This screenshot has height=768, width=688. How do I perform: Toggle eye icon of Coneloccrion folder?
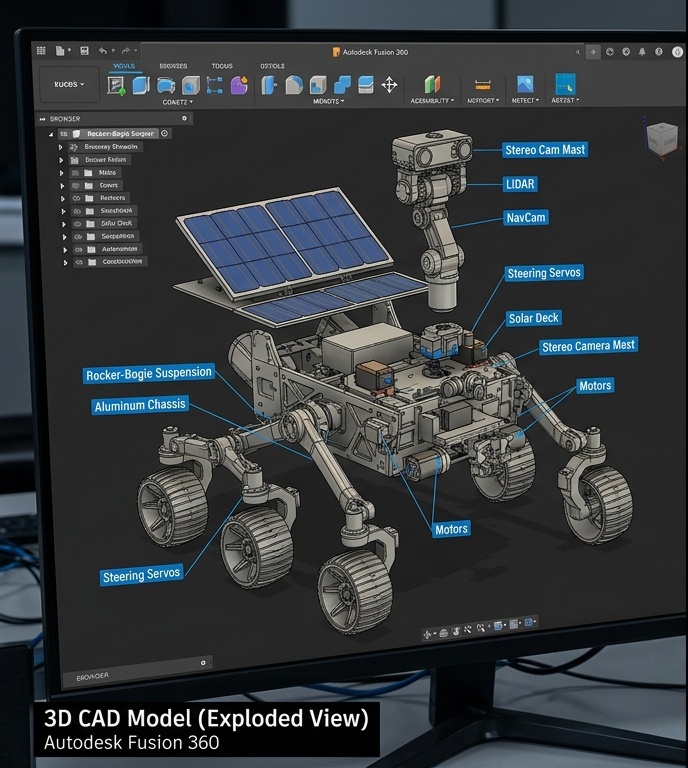click(x=79, y=262)
